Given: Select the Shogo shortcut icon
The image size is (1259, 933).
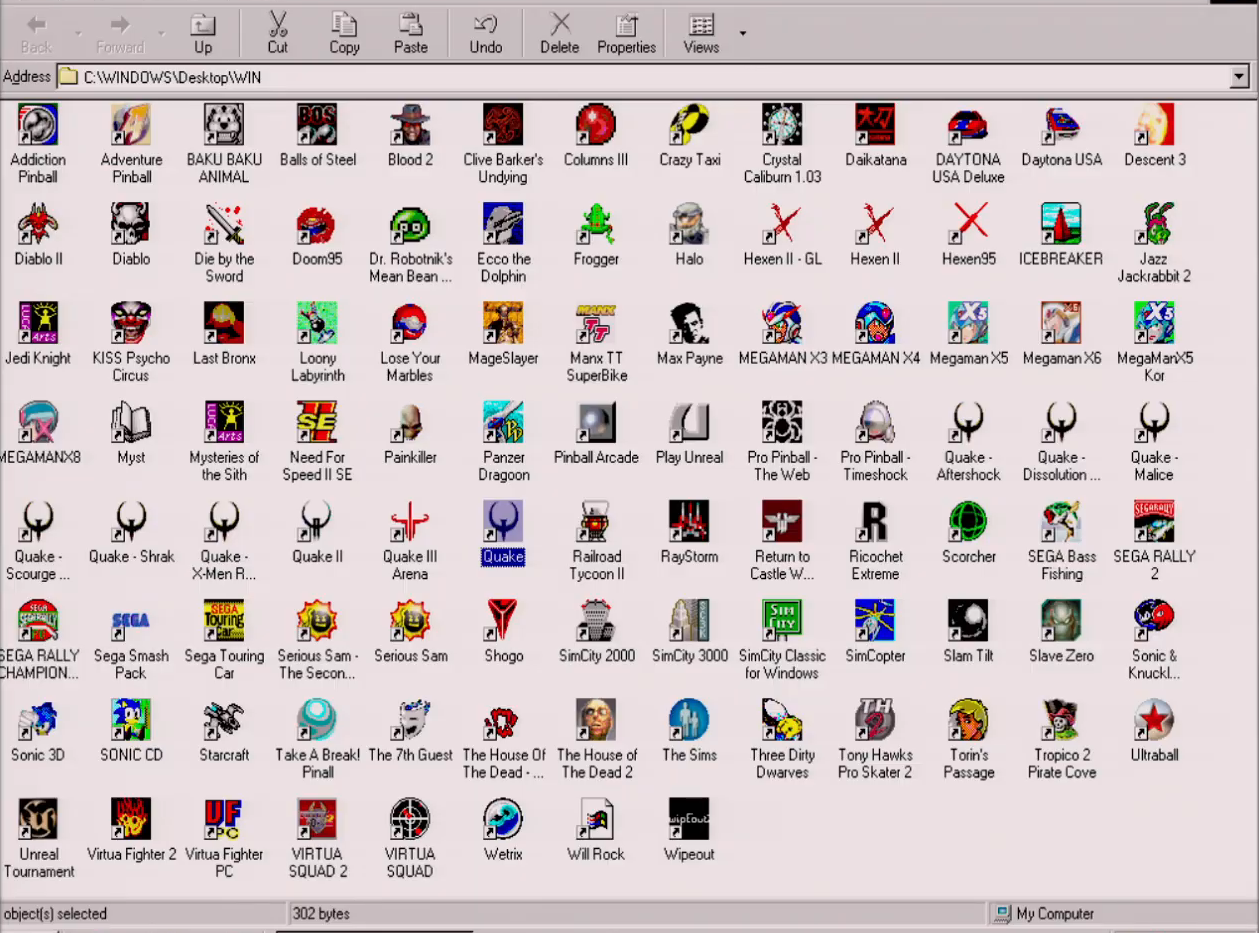Looking at the screenshot, I should pos(503,620).
